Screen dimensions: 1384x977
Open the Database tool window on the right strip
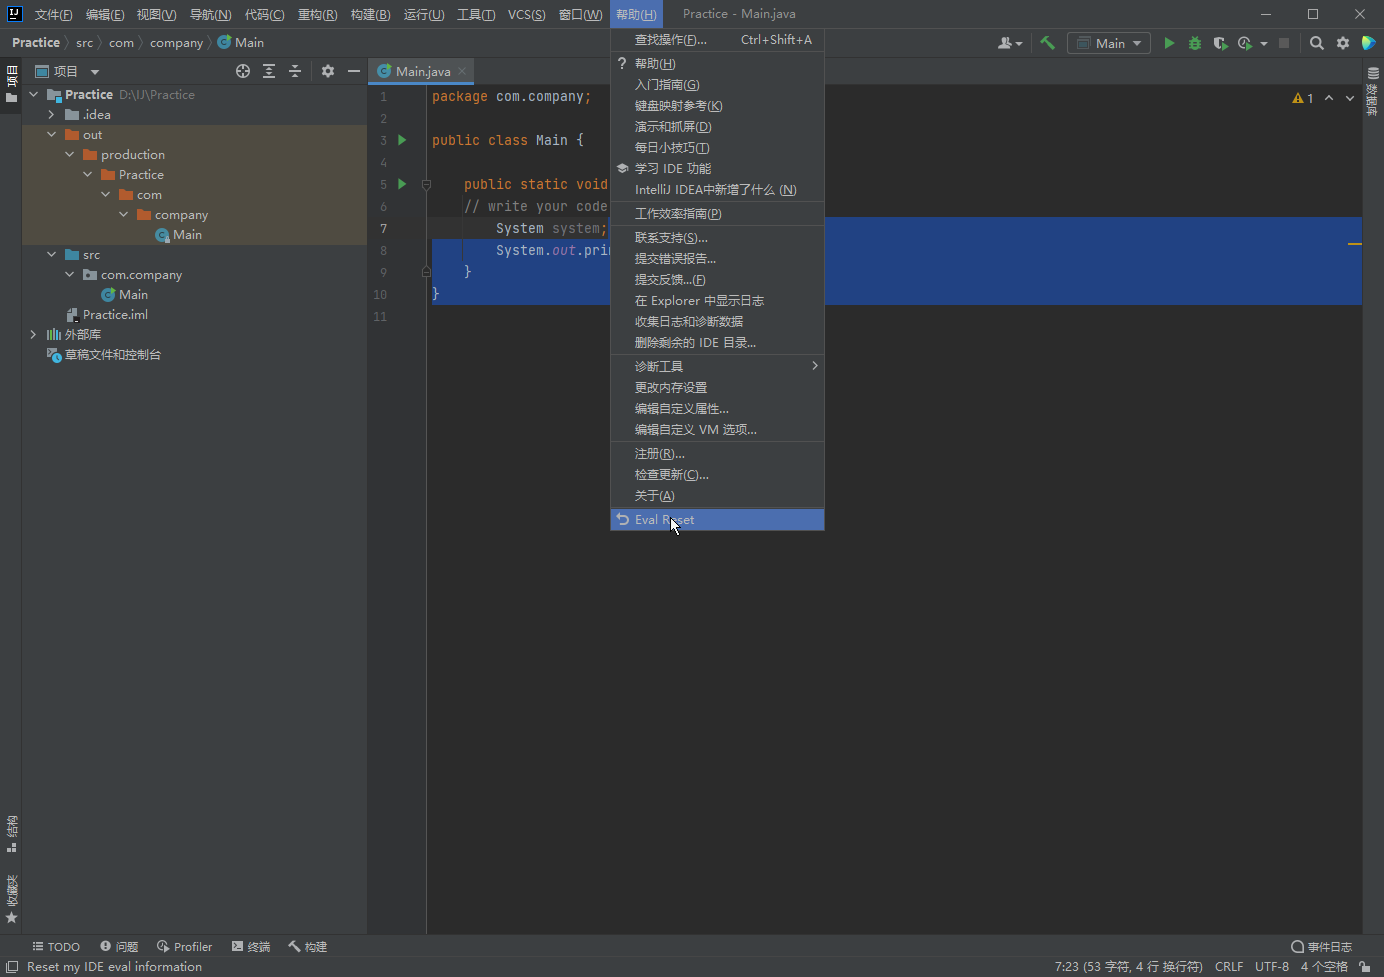click(x=1373, y=91)
